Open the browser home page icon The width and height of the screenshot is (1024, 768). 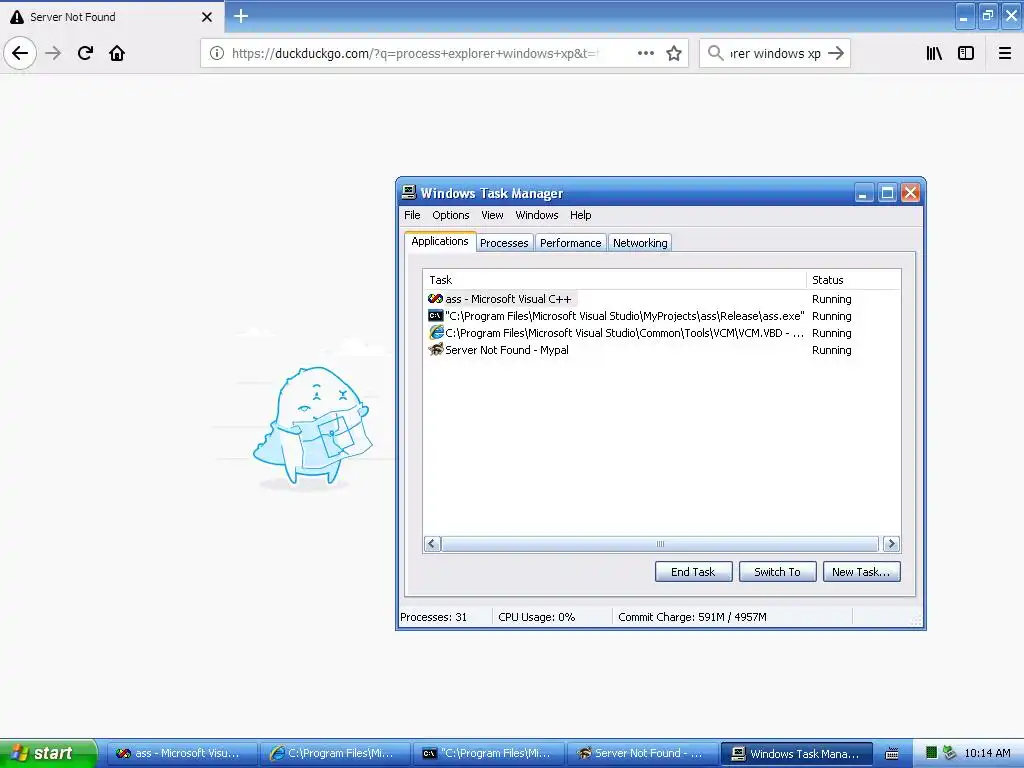coord(117,53)
